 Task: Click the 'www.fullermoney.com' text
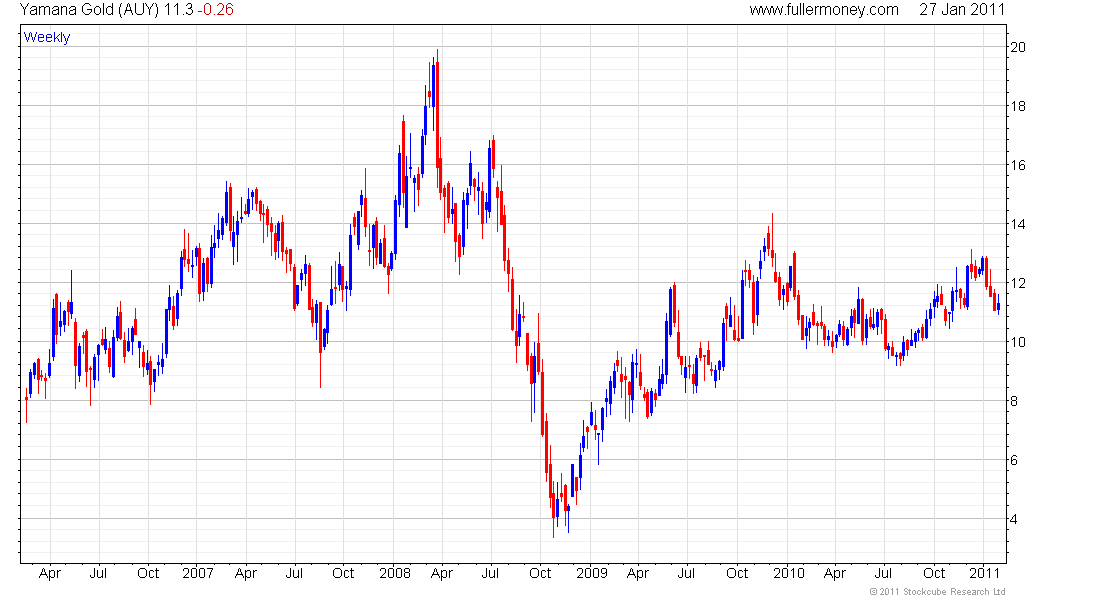tap(824, 10)
